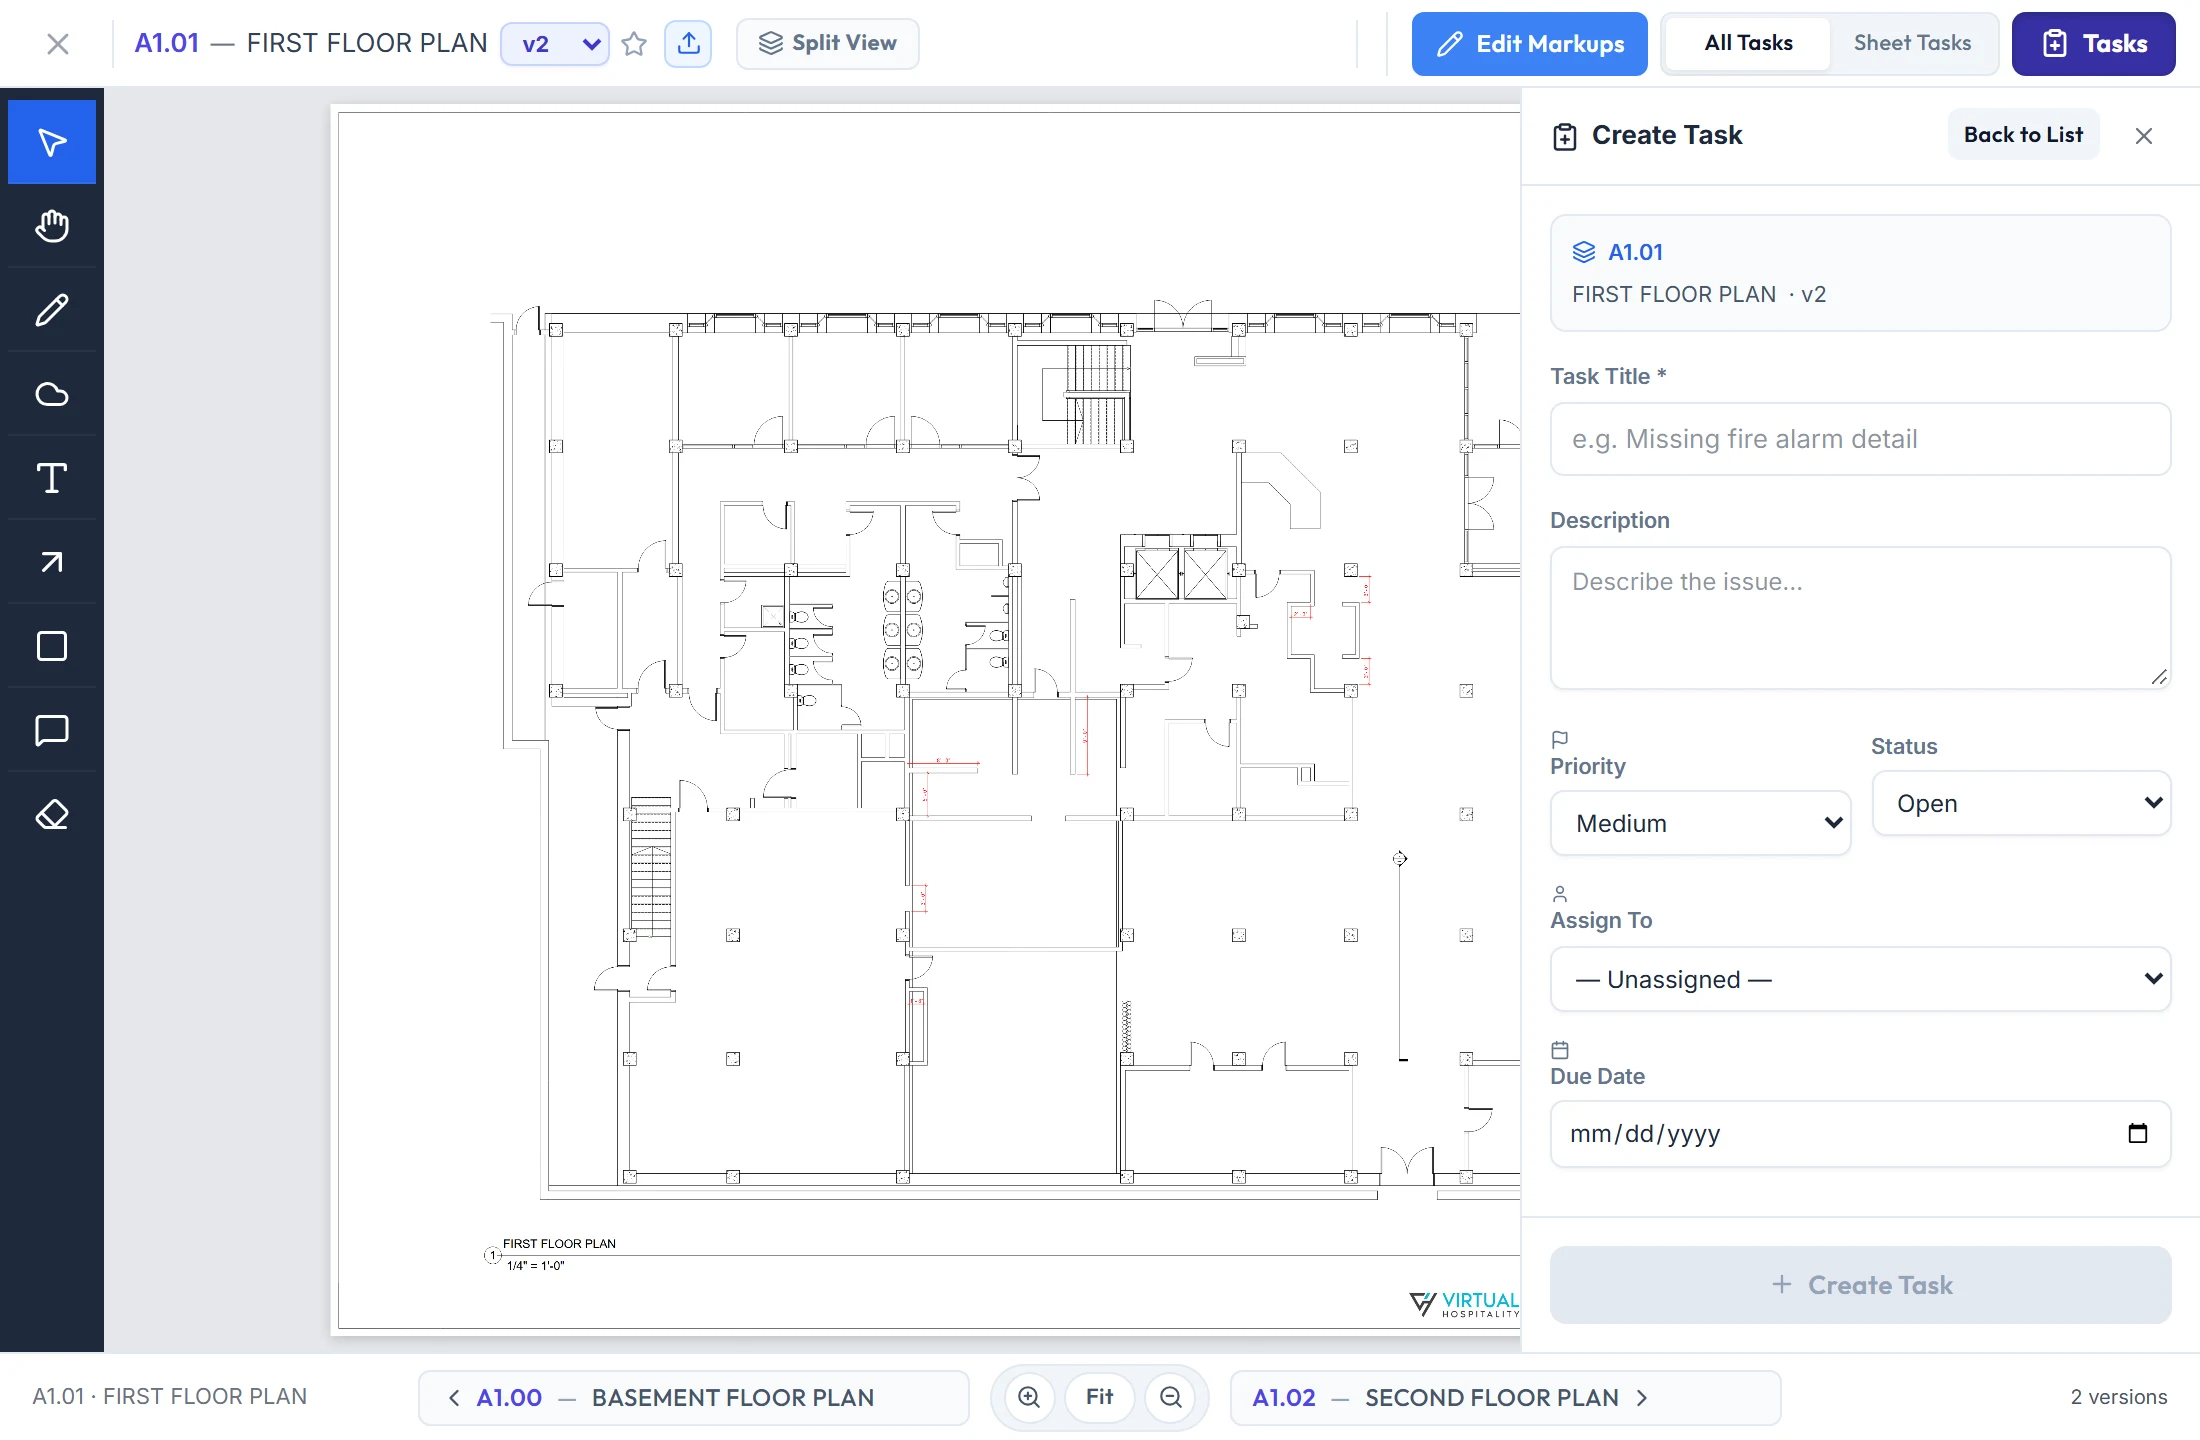This screenshot has height=1440, width=2200.
Task: Zoom out with the magnifier minus icon
Action: tap(1170, 1397)
